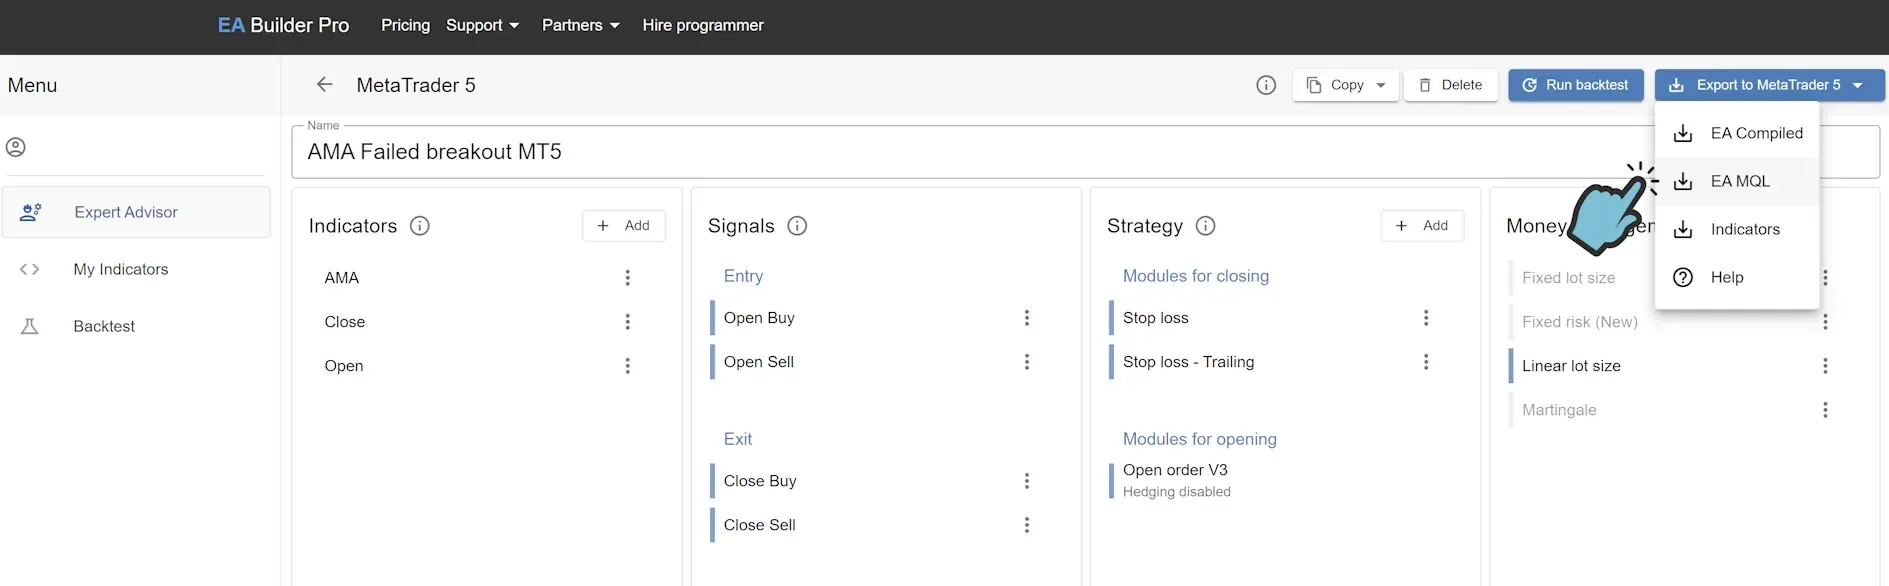Click the Delete button
Viewport: 1889px width, 586px height.
pos(1451,85)
